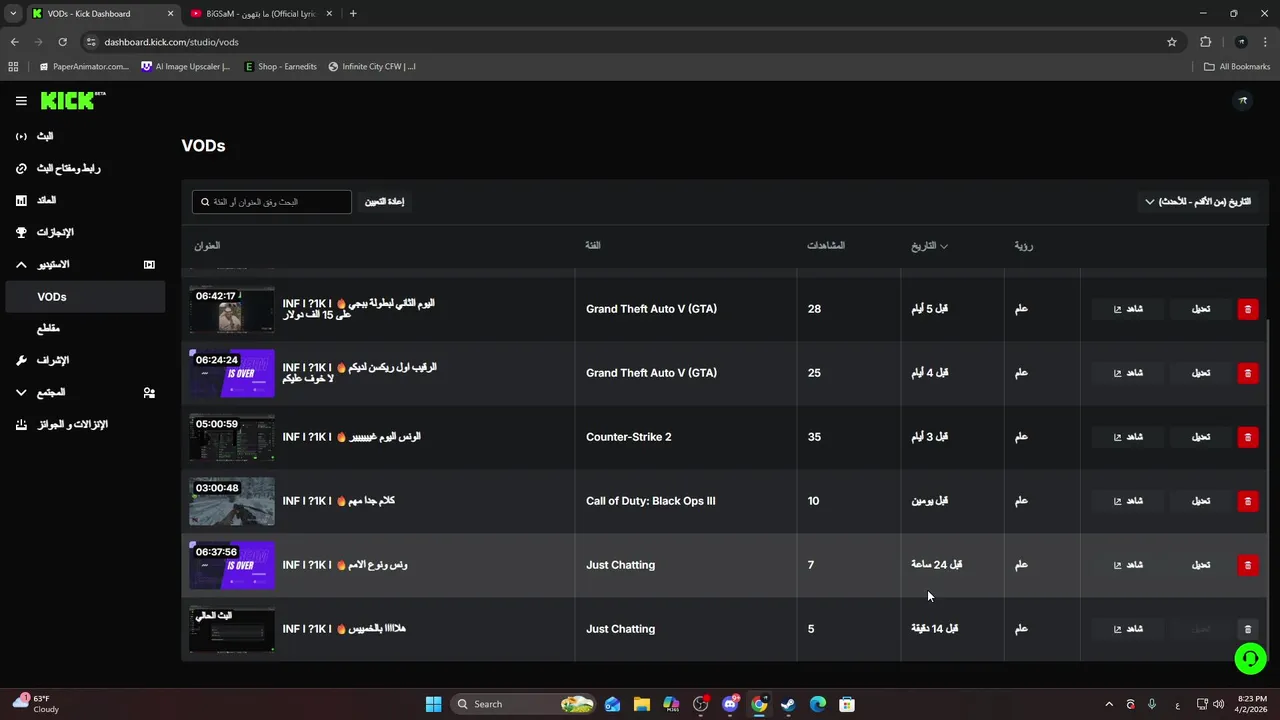
Task: Open the date sort dropdown (من الأقدم - للأحدث)
Action: click(1199, 202)
